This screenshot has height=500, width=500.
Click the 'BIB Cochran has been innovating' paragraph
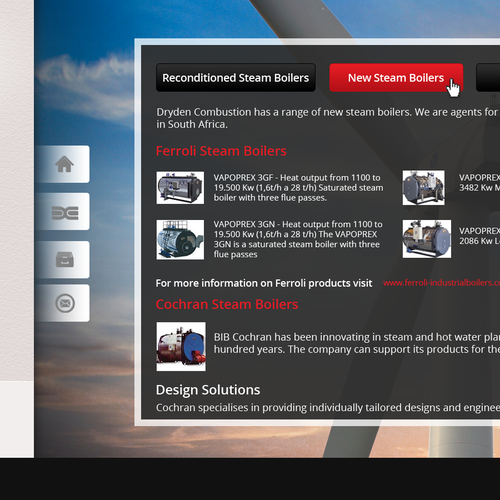pyautogui.click(x=357, y=343)
